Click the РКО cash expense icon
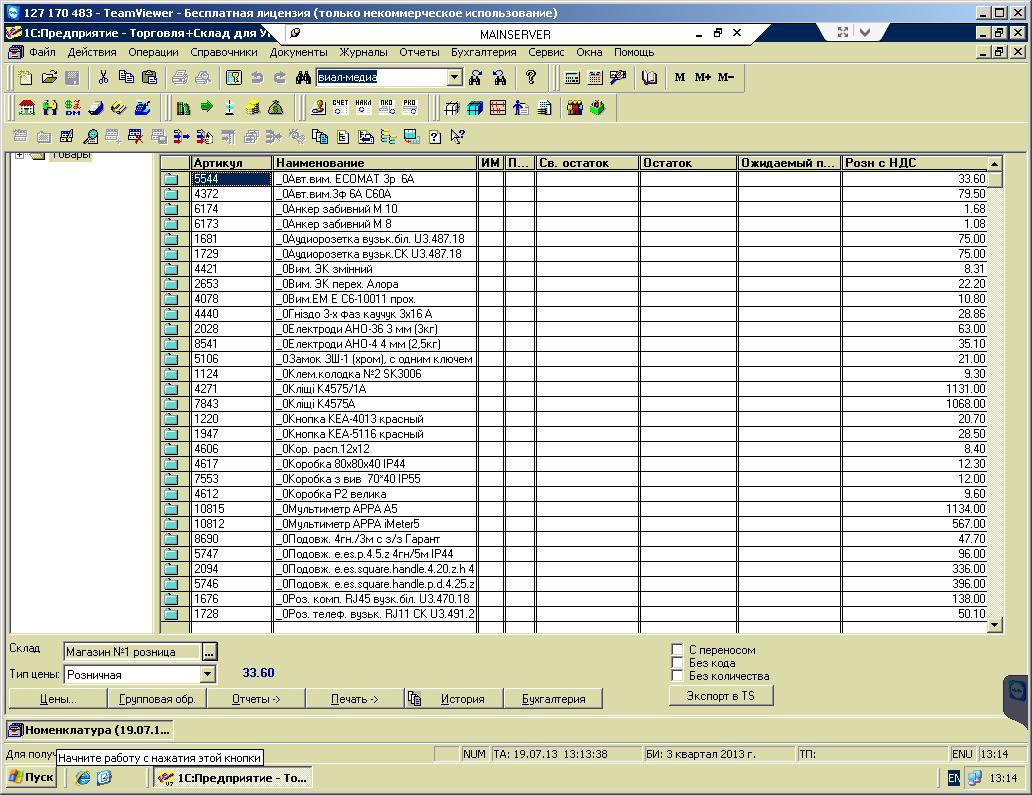 tap(409, 107)
